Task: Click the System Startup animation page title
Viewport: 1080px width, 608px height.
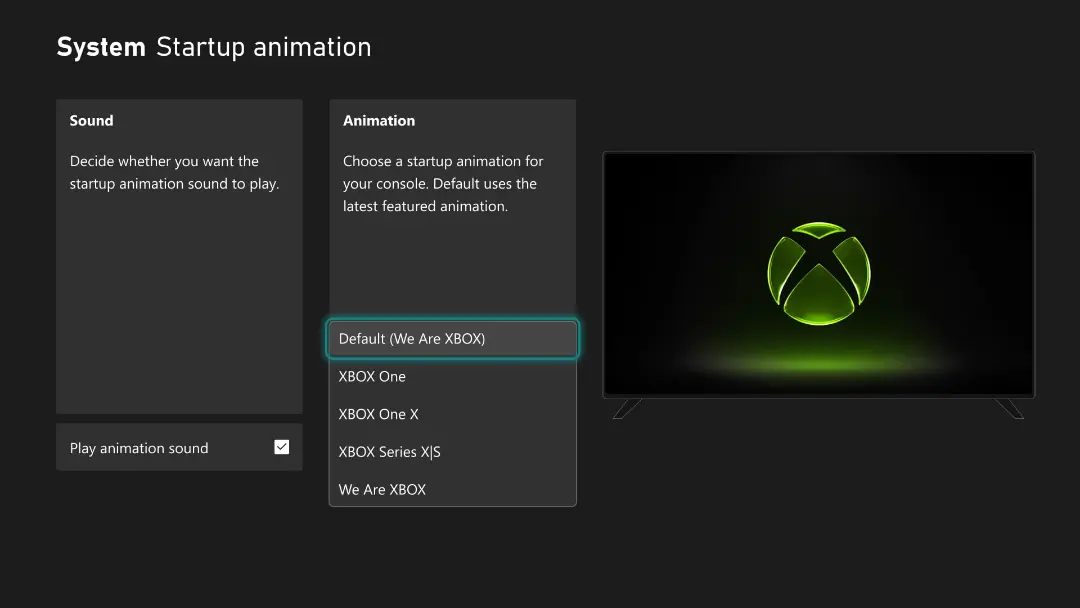Action: pyautogui.click(x=214, y=47)
